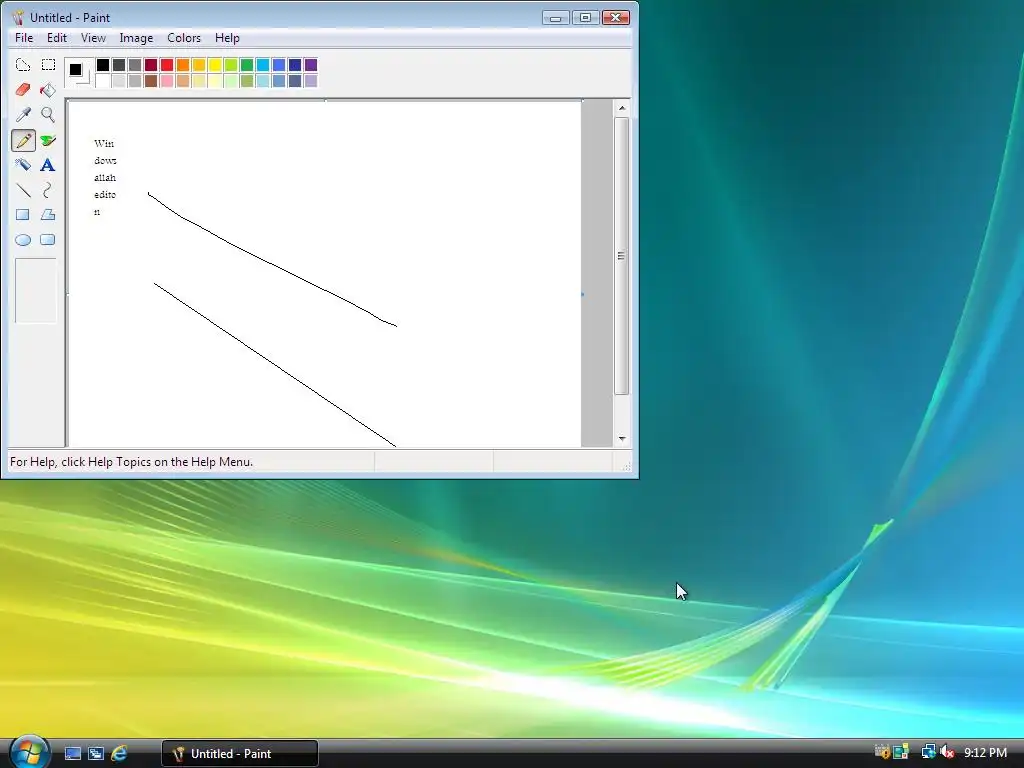
Task: Activate the Magnifier tool
Action: click(48, 115)
